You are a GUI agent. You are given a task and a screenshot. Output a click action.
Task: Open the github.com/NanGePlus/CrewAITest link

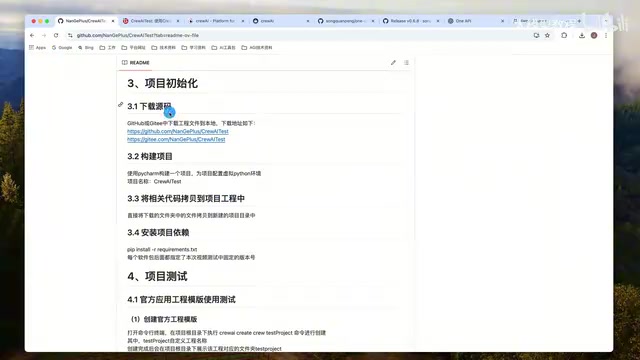pos(178,131)
